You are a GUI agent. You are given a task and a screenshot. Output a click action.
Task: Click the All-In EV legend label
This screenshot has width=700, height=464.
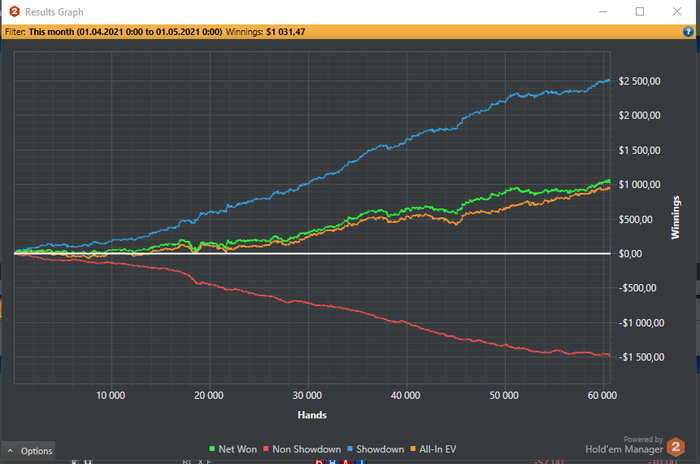[x=438, y=449]
